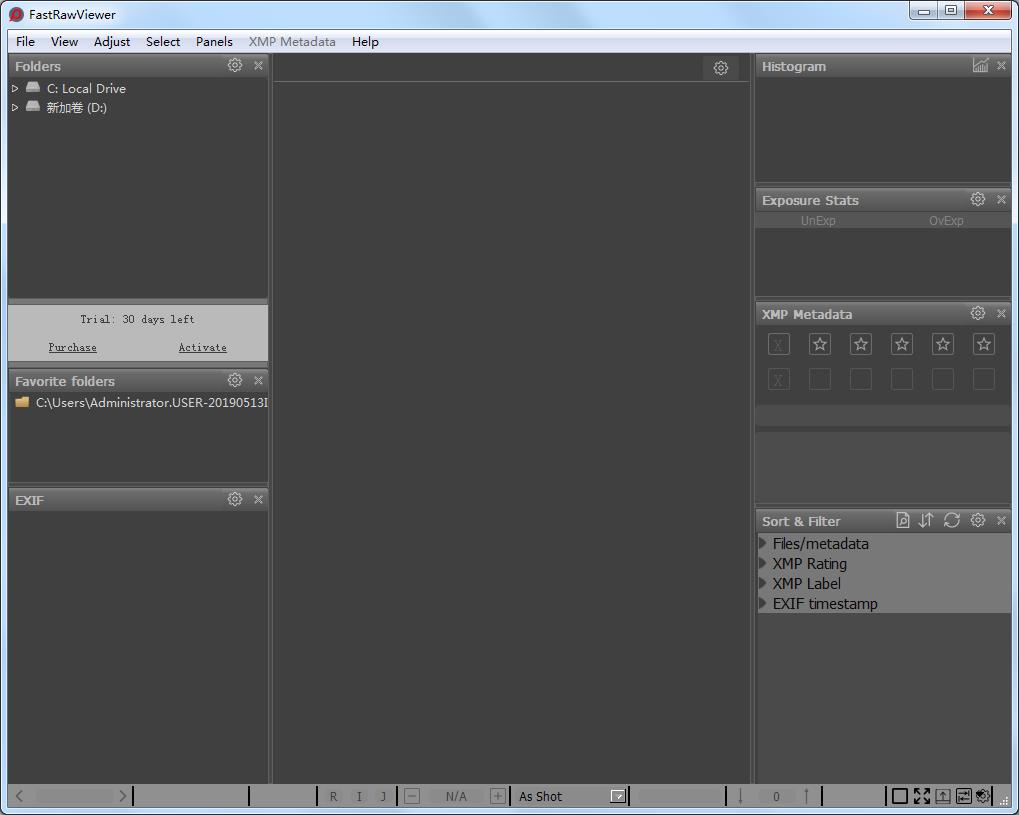Click the Purchase link
The width and height of the screenshot is (1019, 815).
pyautogui.click(x=72, y=347)
